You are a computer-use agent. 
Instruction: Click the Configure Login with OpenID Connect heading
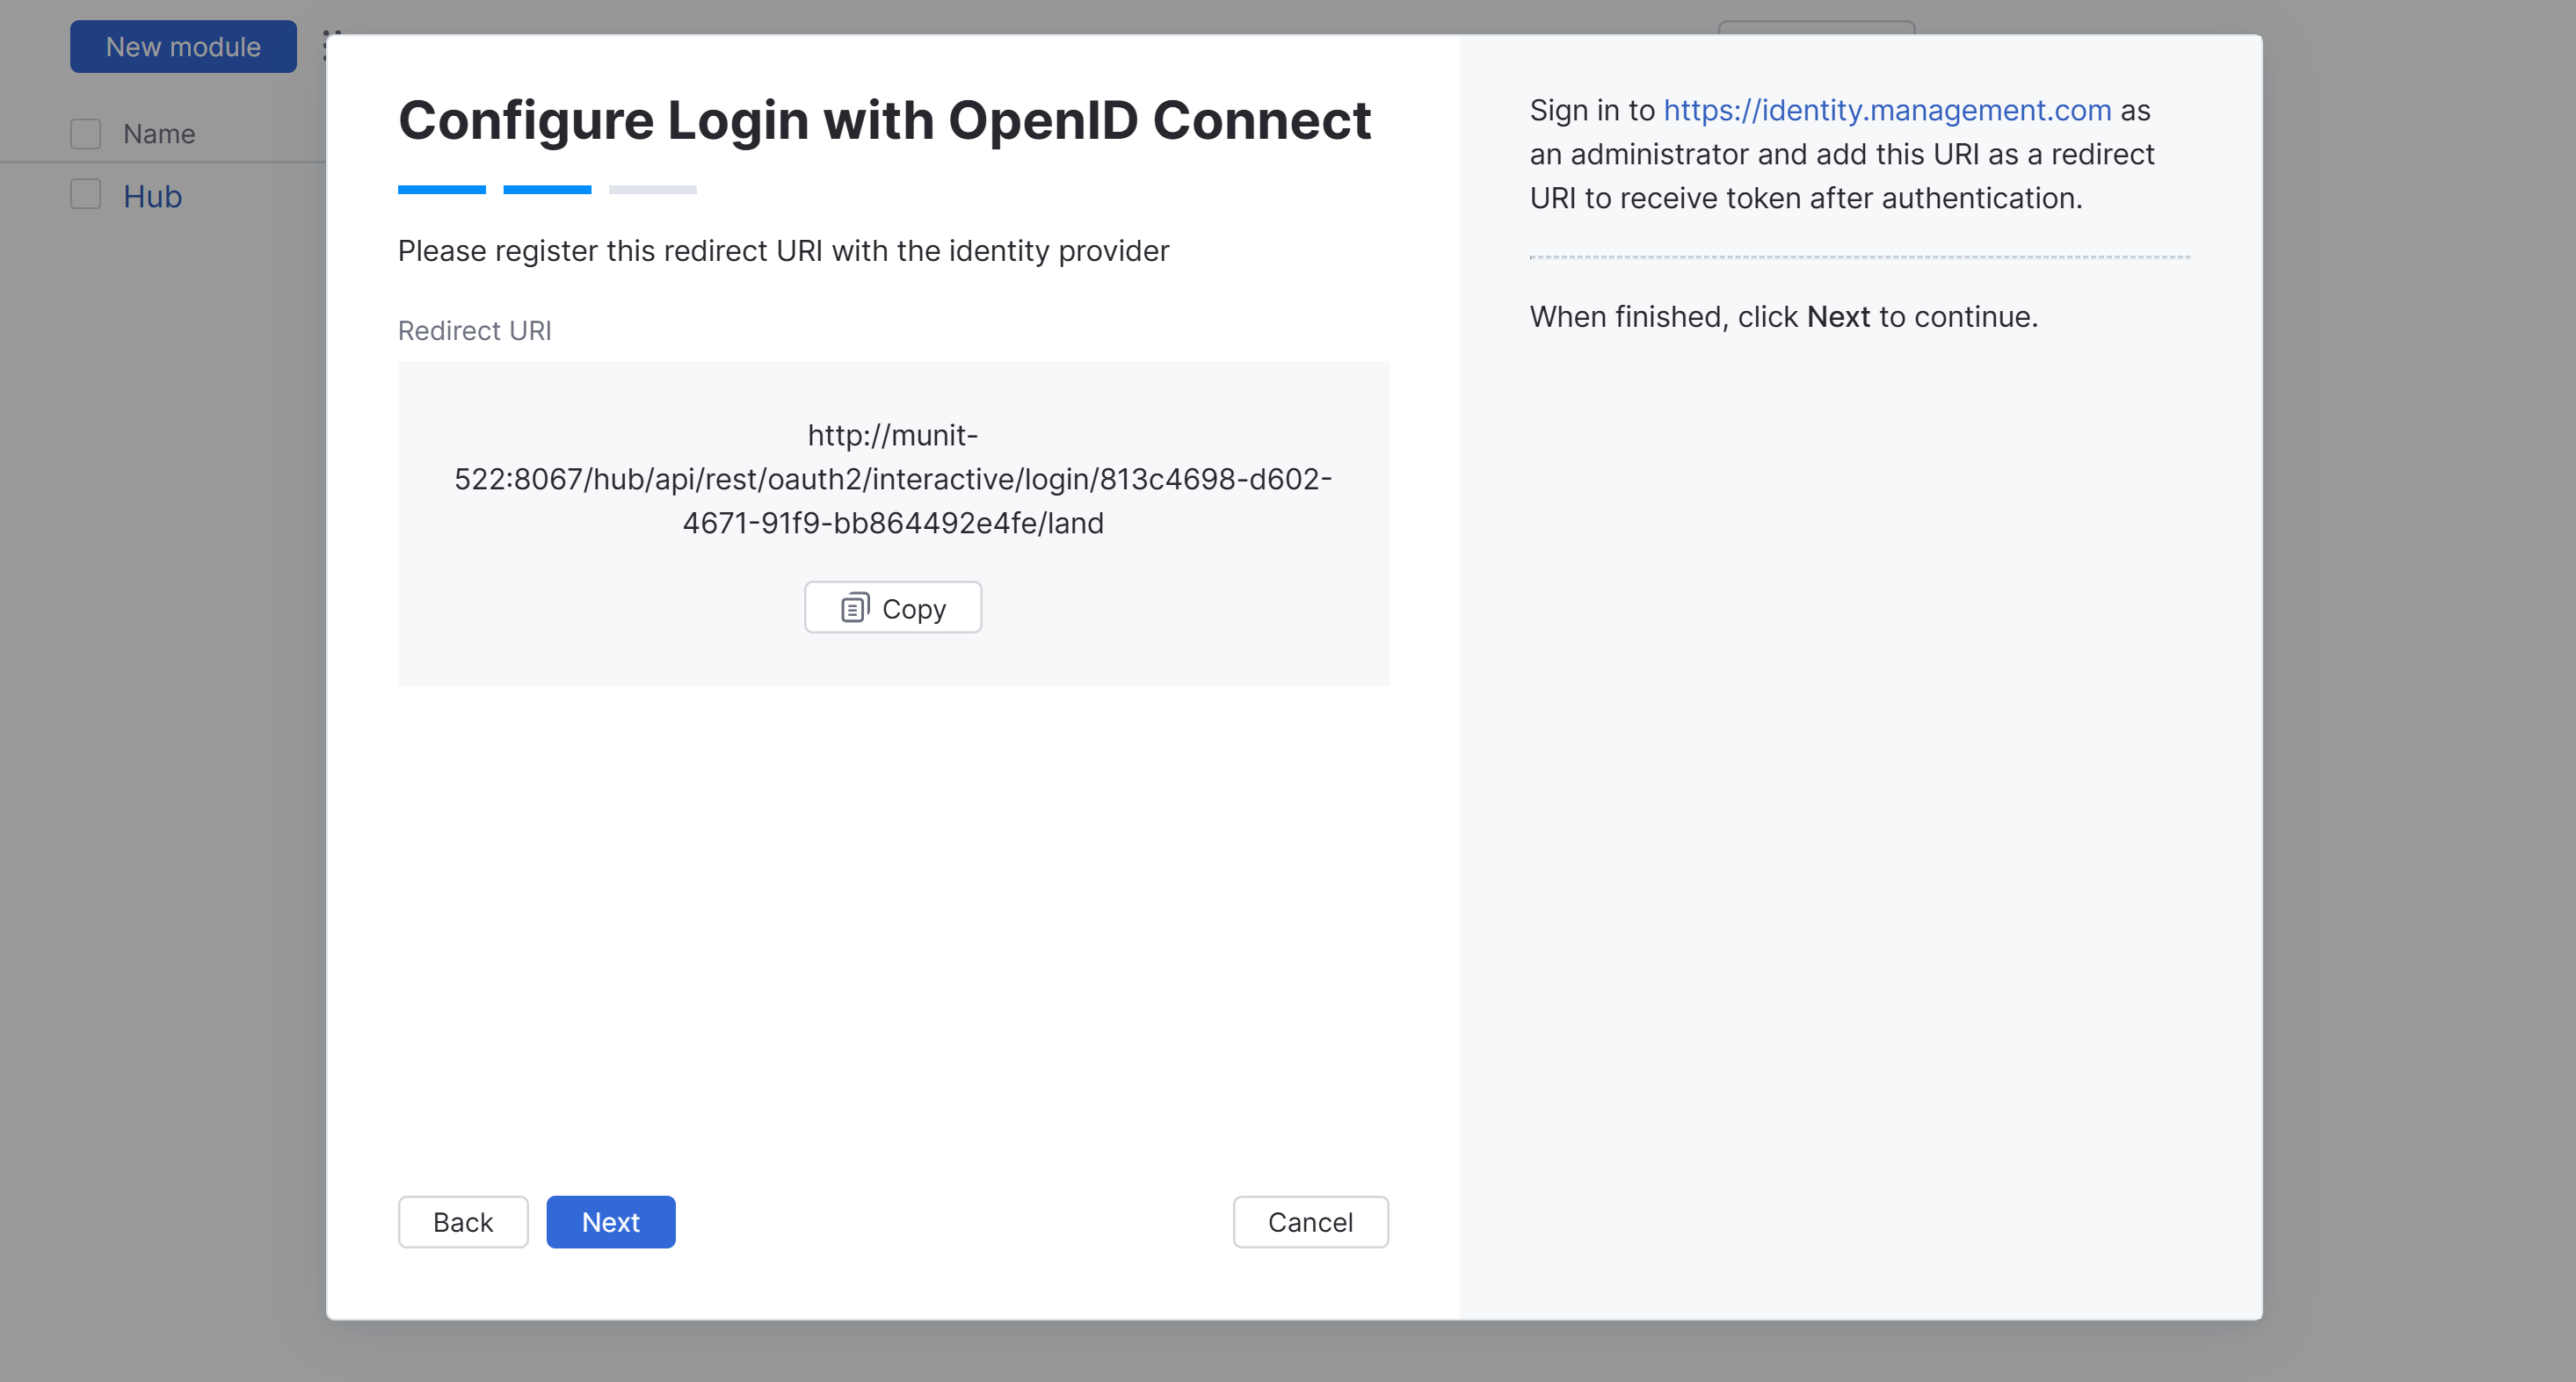point(884,120)
